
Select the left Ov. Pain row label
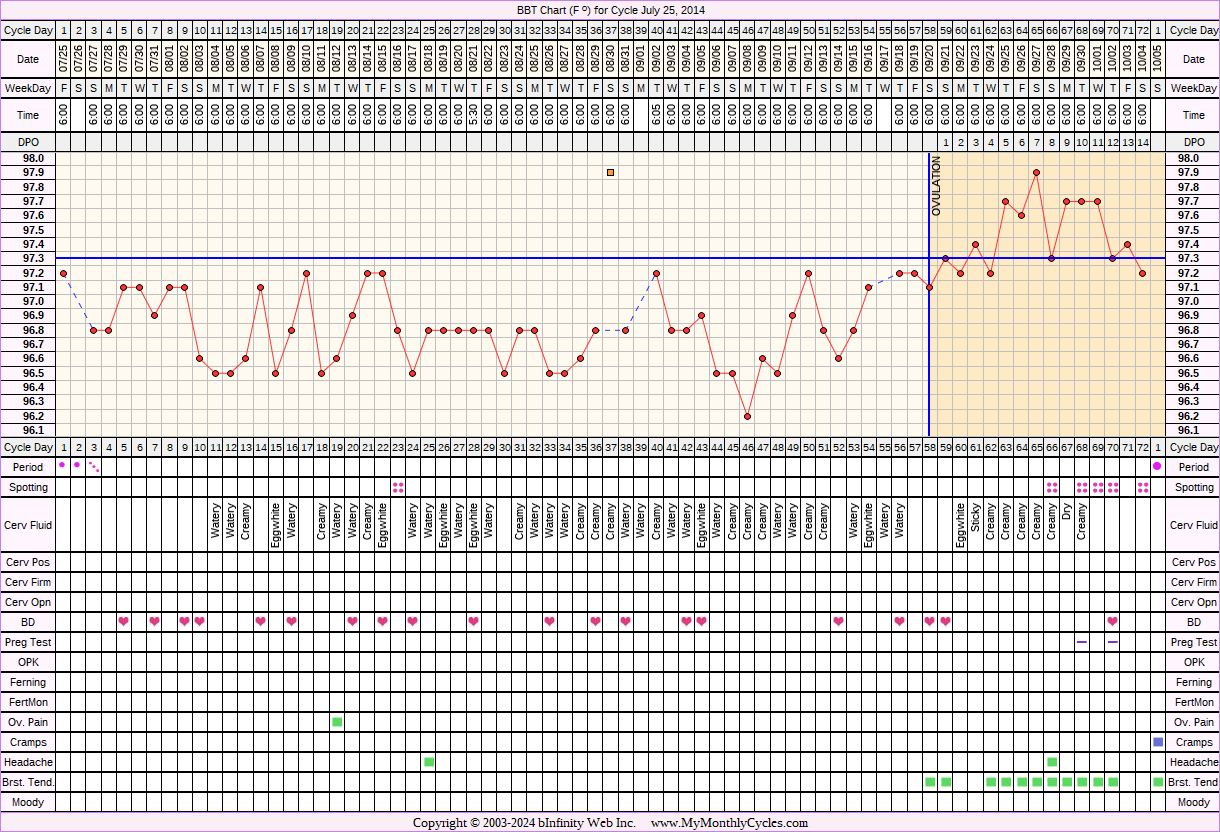29,722
